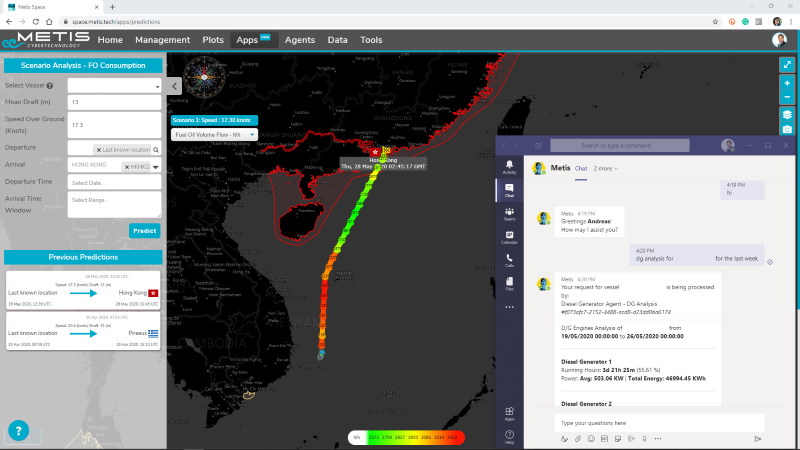The width and height of the screenshot is (800, 450).
Task: Open the Apps icon at Teams sidebar bottom
Action: (509, 413)
